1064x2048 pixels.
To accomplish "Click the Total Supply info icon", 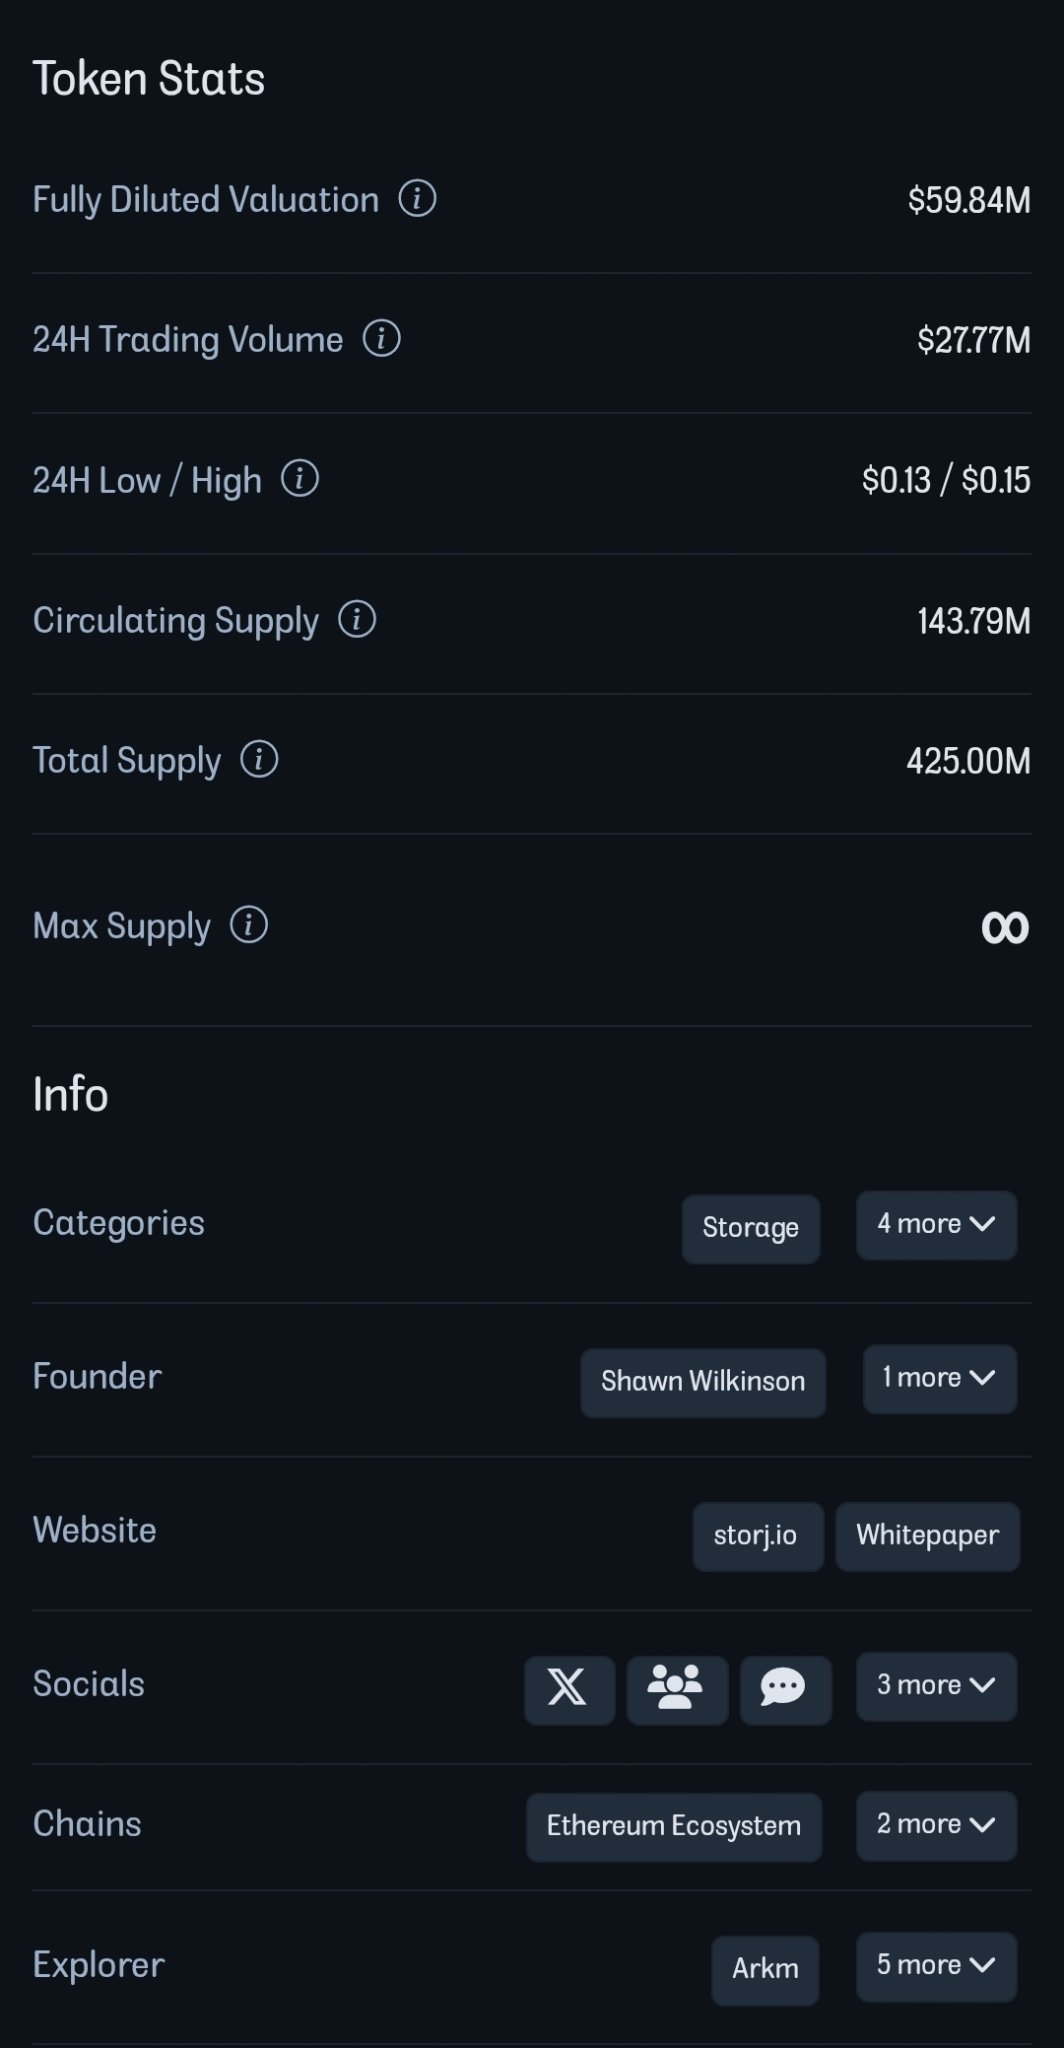I will pos(259,760).
